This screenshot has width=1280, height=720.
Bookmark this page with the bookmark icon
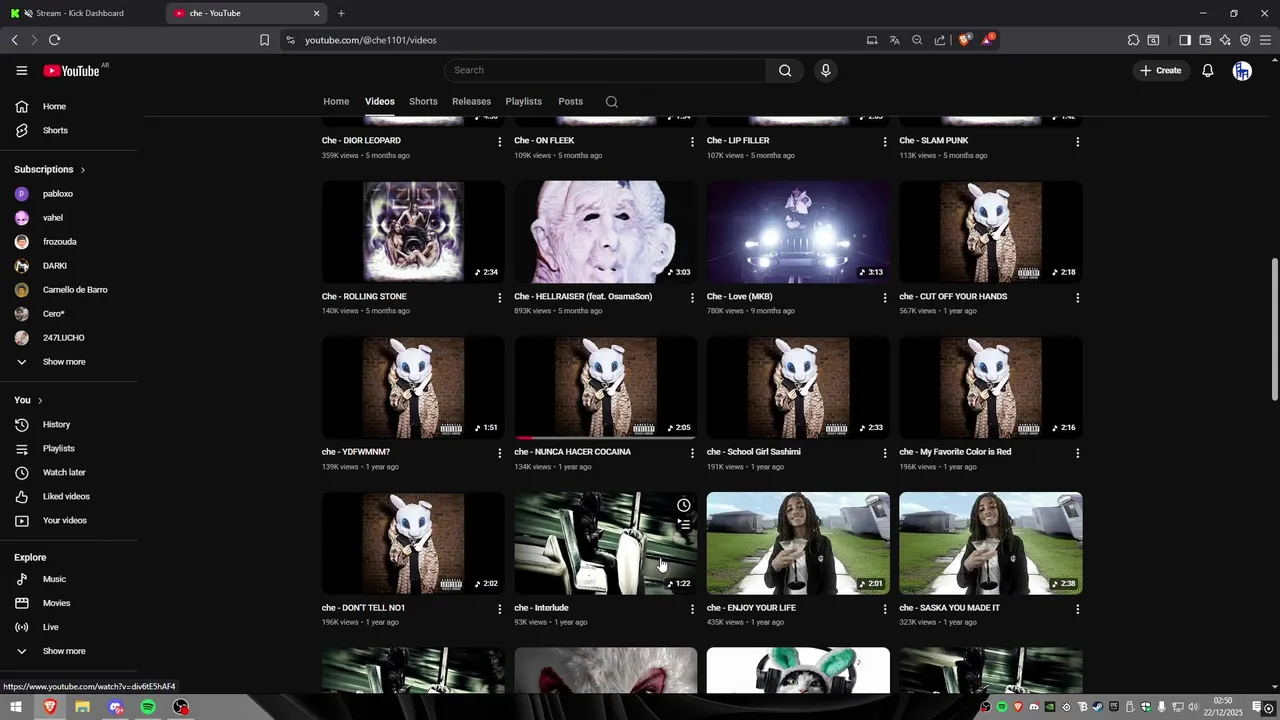(x=264, y=40)
